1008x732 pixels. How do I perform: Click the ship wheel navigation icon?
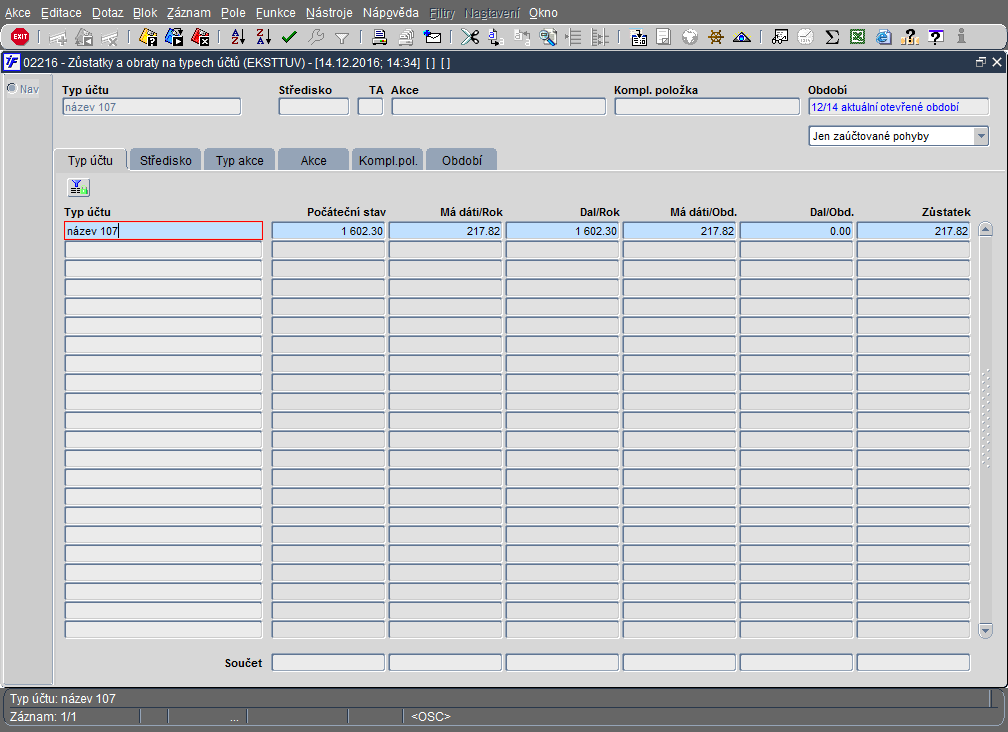(716, 37)
